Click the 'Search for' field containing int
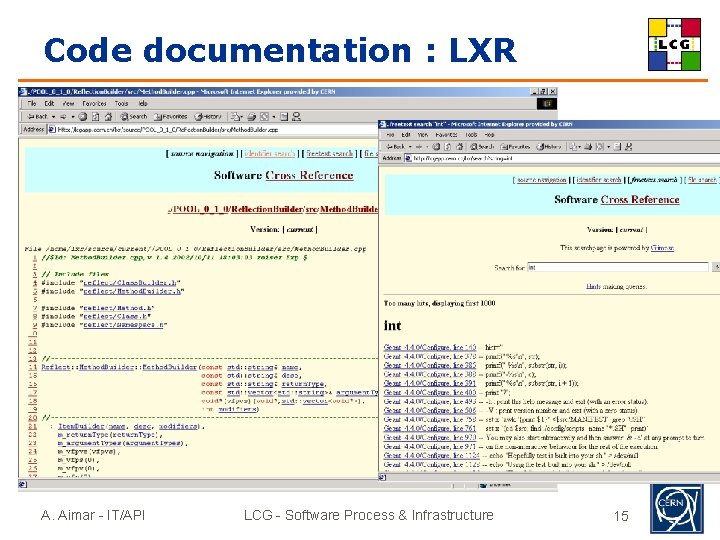Viewport: 720px width, 540px height. click(618, 267)
